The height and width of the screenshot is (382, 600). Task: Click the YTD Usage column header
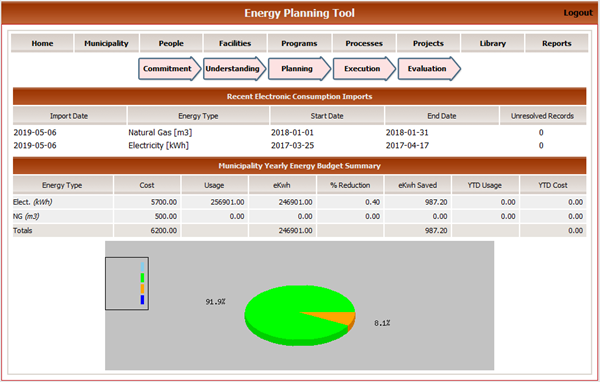[x=485, y=185]
